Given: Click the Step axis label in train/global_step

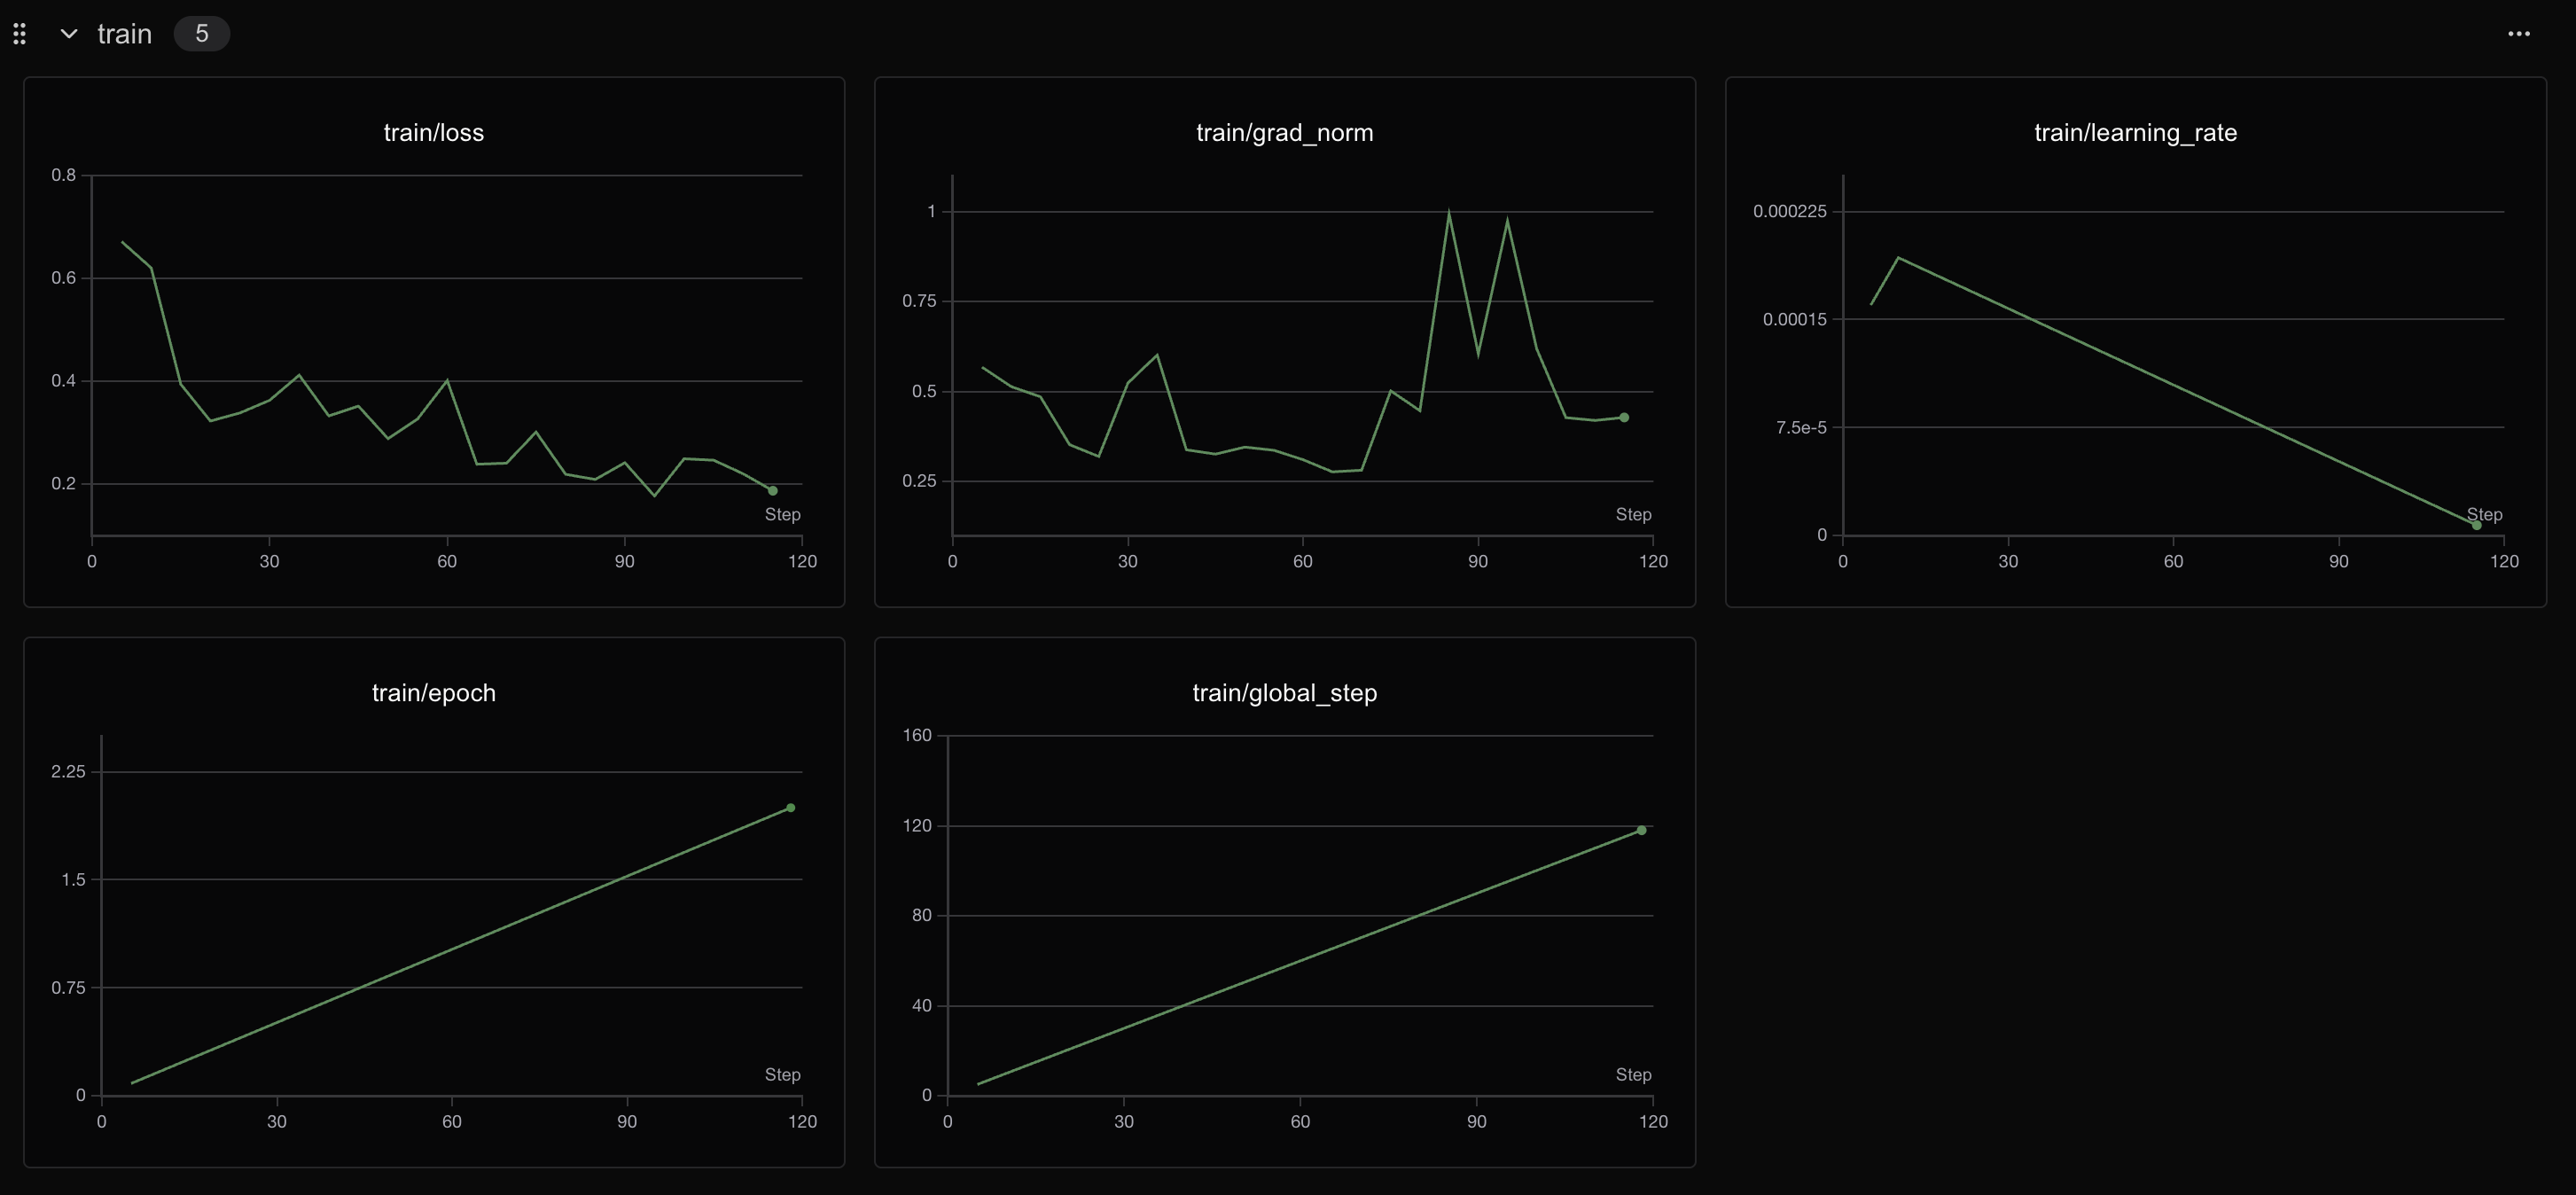Looking at the screenshot, I should coord(1633,1075).
